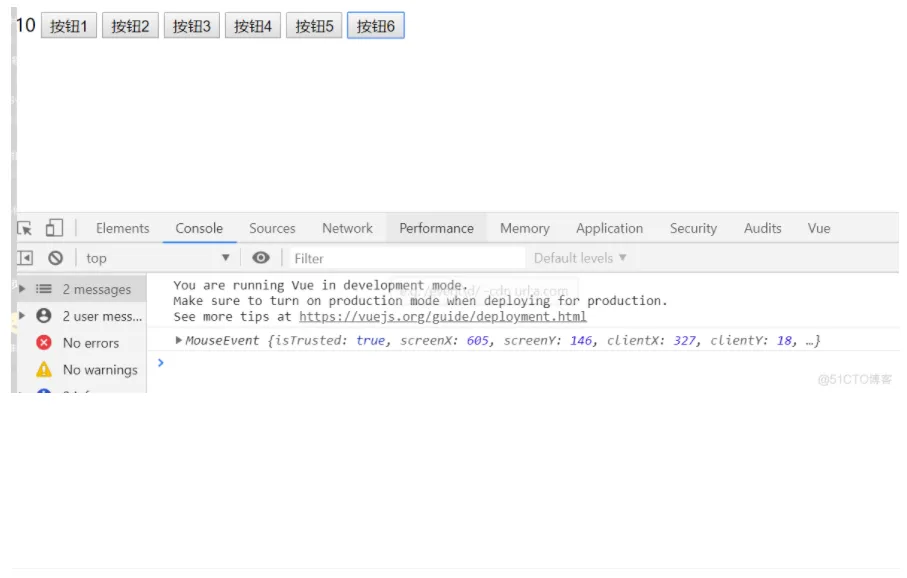Click the 按钮4 button
The image size is (907, 578).
253,26
